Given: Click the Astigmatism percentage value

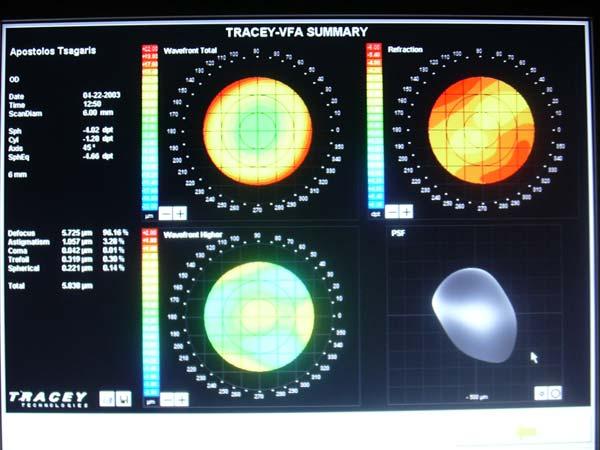Looking at the screenshot, I should [x=113, y=241].
